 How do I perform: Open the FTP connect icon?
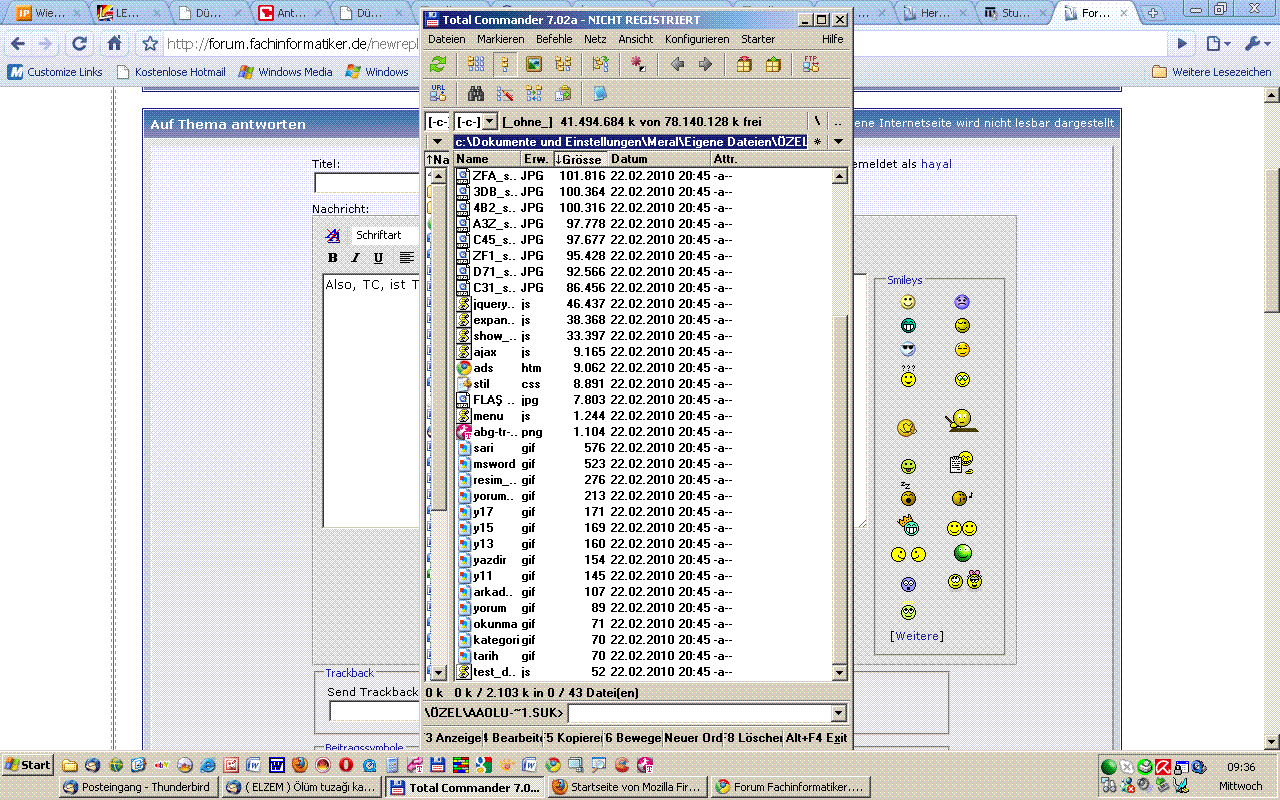pyautogui.click(x=811, y=64)
